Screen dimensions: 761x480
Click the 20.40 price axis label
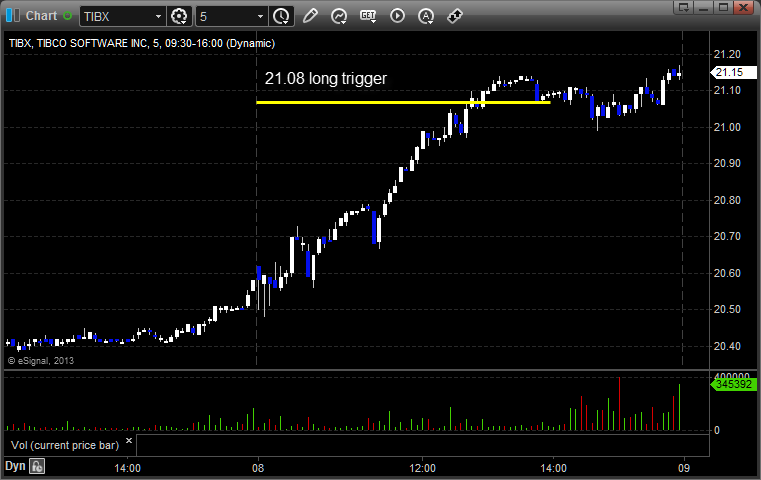(x=727, y=346)
